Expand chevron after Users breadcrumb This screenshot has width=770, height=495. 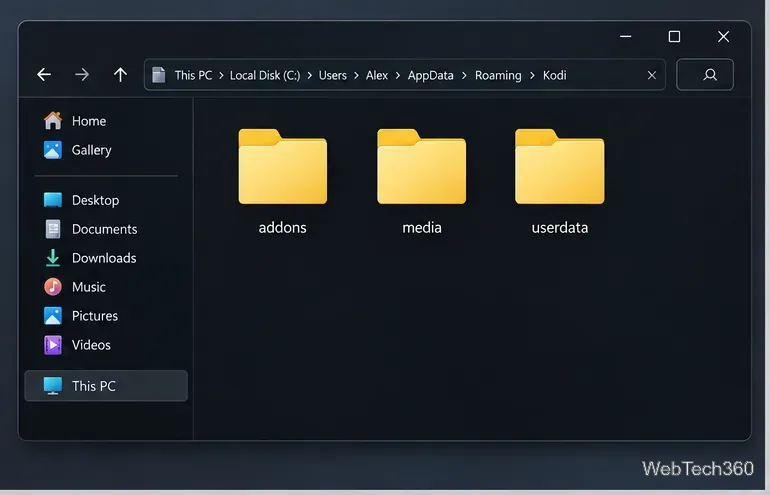(x=356, y=76)
